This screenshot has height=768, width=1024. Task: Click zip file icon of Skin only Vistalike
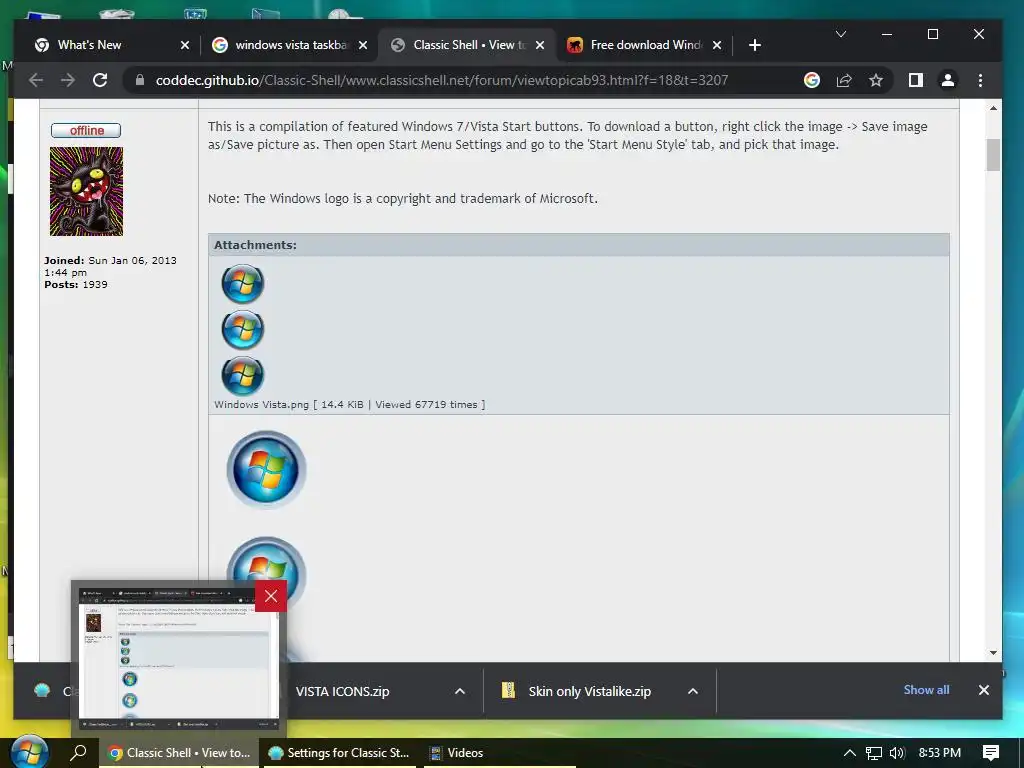508,691
